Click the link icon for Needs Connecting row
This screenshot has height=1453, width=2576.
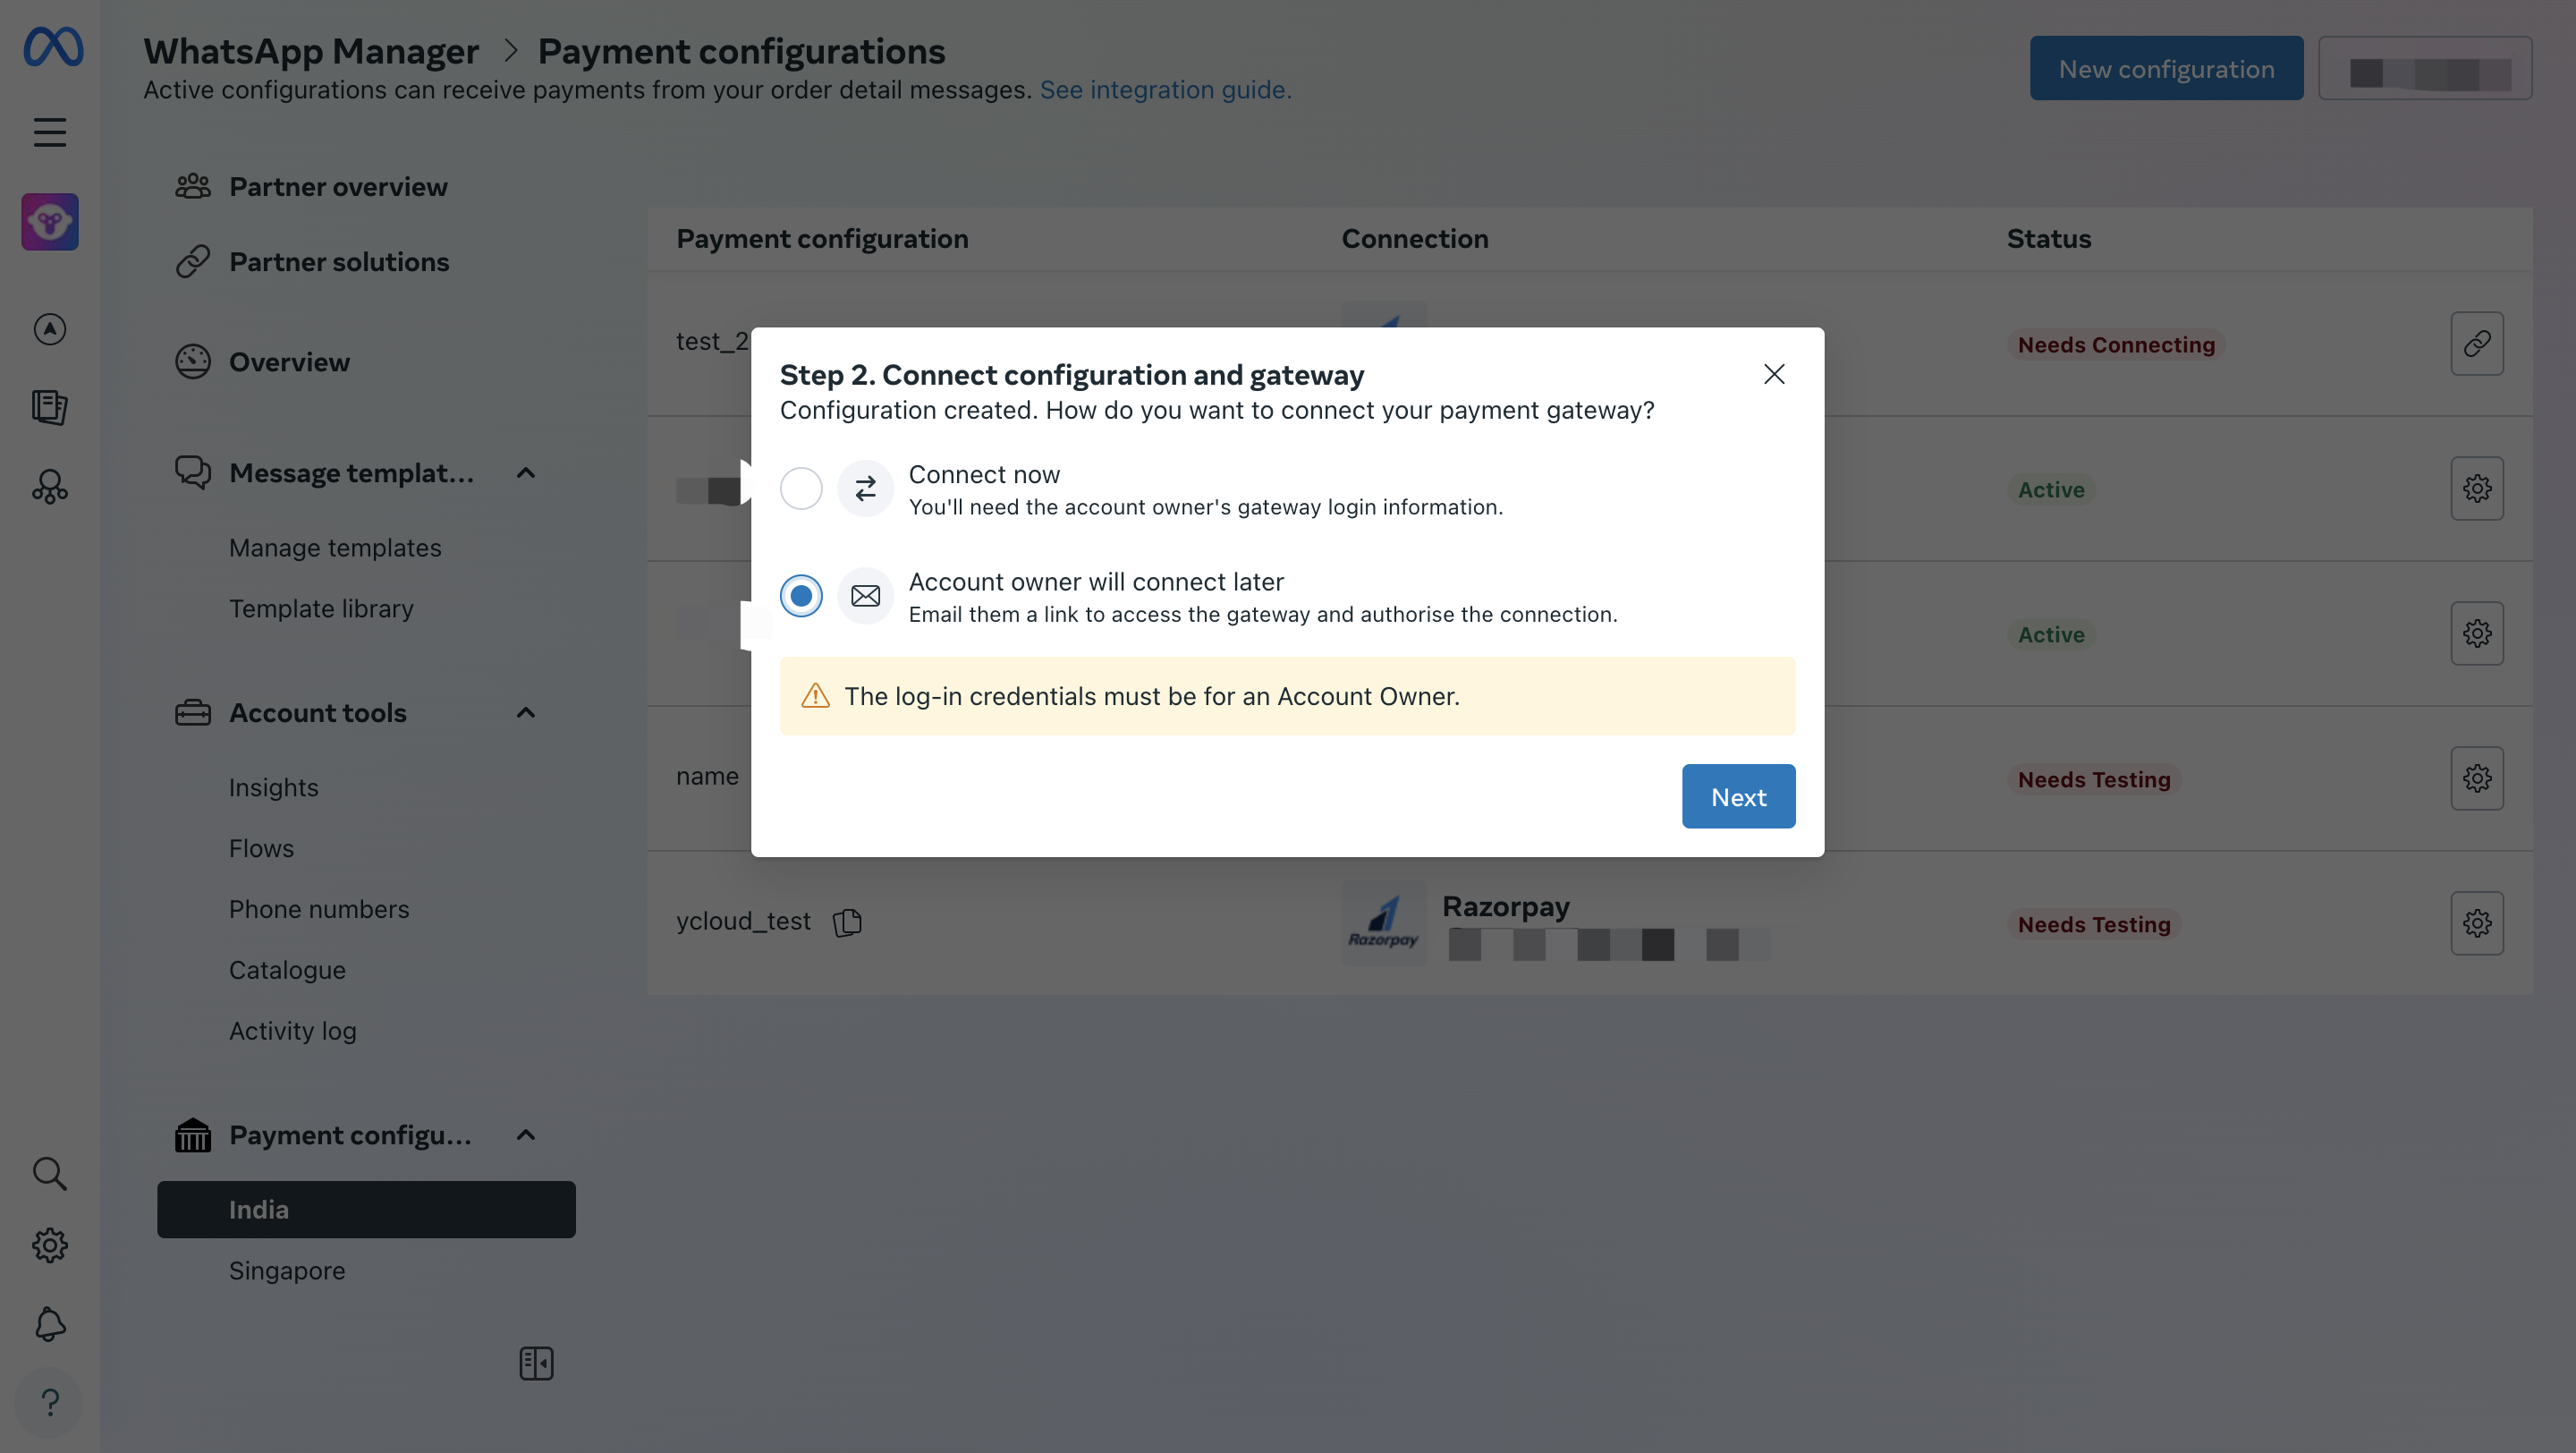[2476, 344]
